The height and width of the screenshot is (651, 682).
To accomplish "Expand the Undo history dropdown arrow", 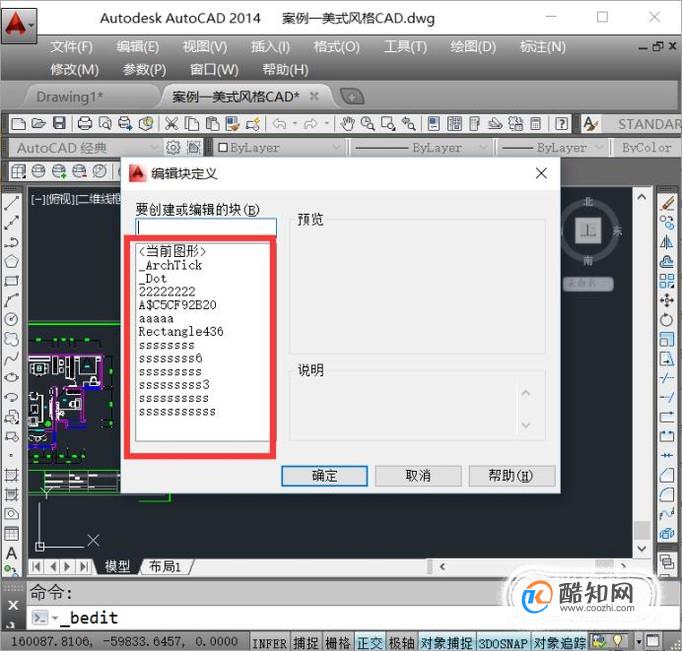I will click(x=294, y=124).
